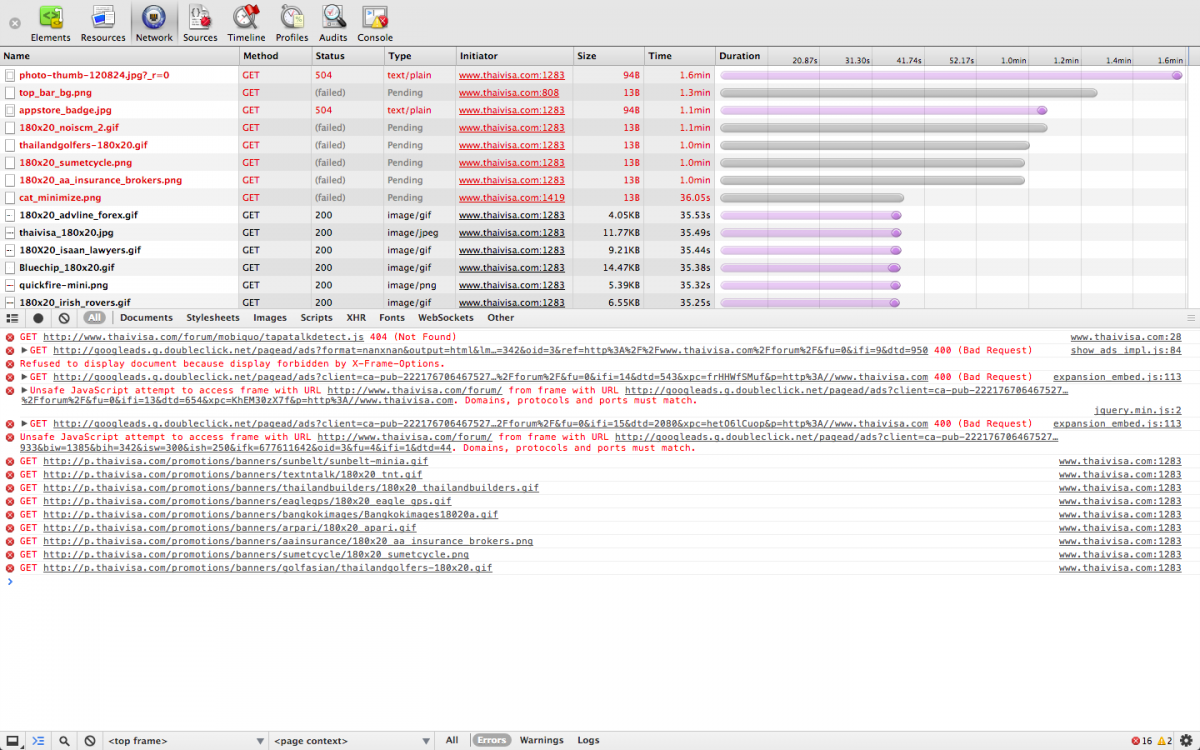The image size is (1200, 750).
Task: Show only Warnings in console
Action: click(541, 741)
